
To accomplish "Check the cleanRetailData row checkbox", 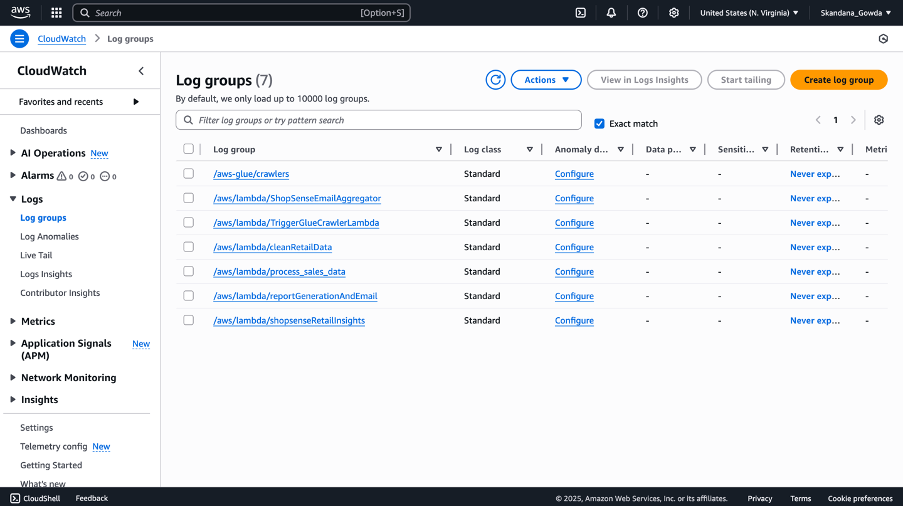I will click(x=189, y=247).
